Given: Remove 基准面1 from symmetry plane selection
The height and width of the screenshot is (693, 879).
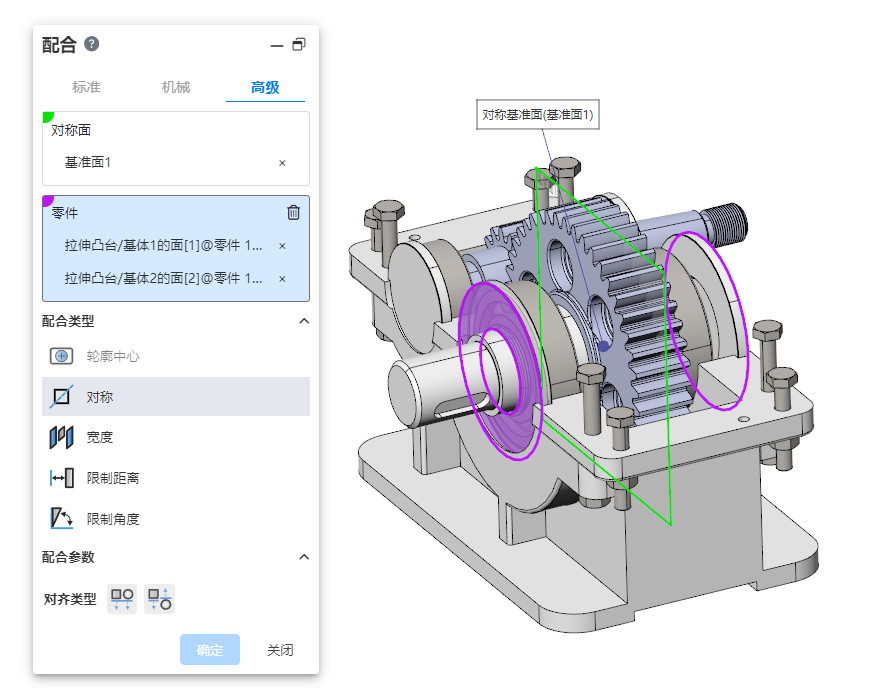Looking at the screenshot, I should 282,163.
